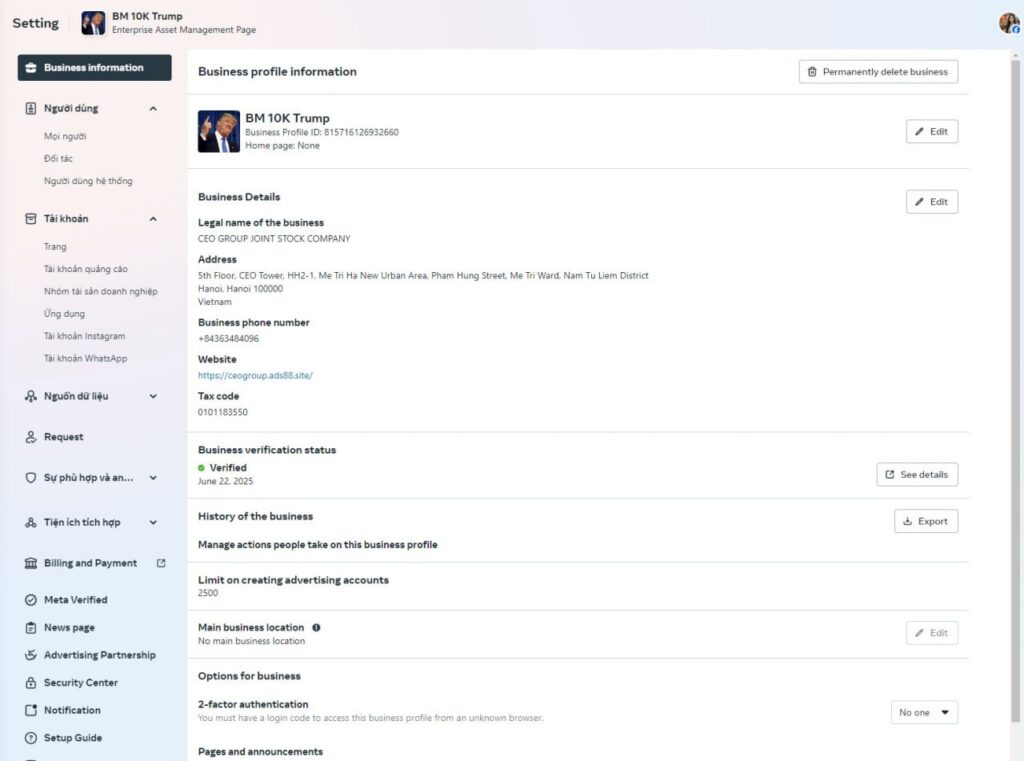Viewport: 1024px width, 761px height.
Task: Select Mọi người in the sidebar
Action: (65, 136)
